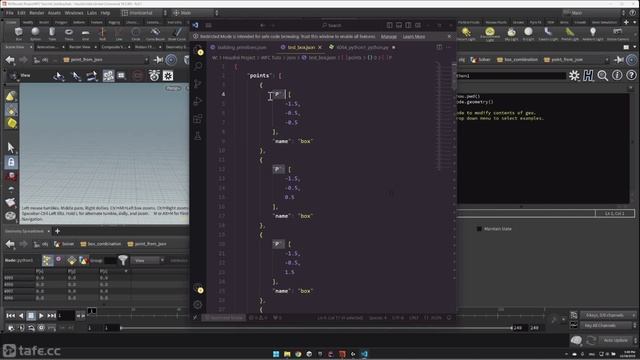Toggle the pin icon in the parameter path bar

tap(619, 60)
